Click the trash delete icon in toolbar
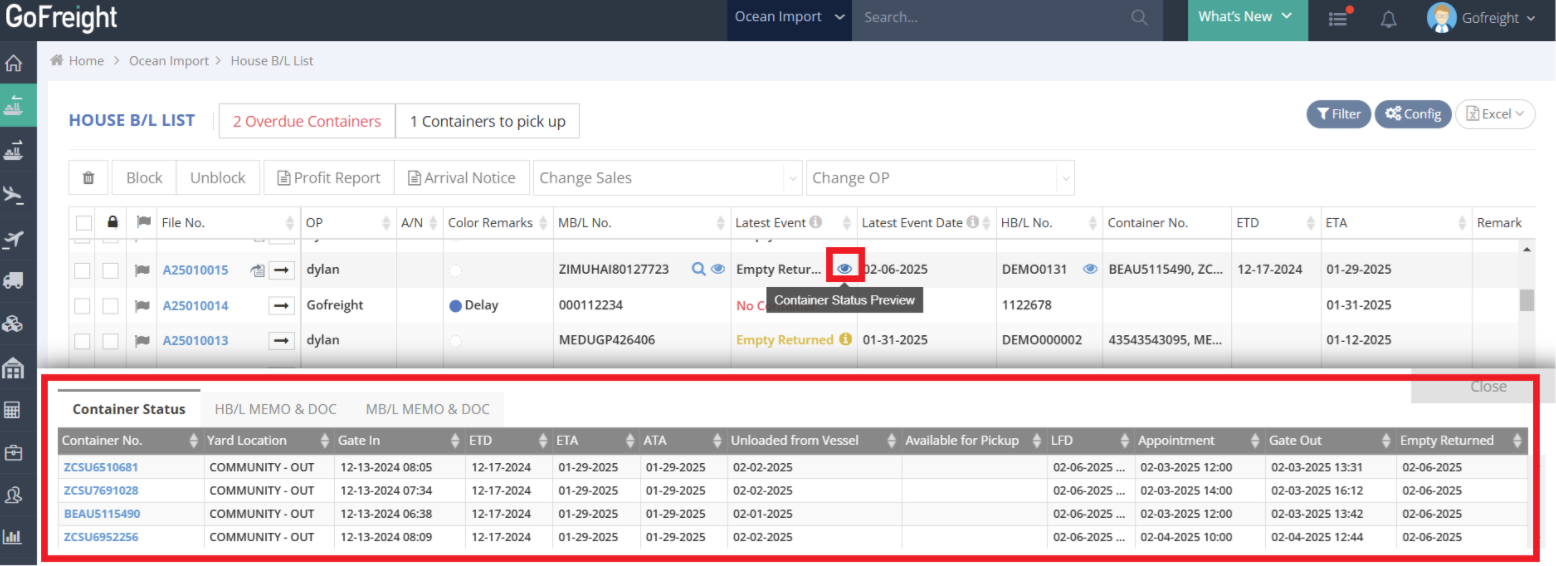Viewport: 1556px width, 566px height. [89, 178]
